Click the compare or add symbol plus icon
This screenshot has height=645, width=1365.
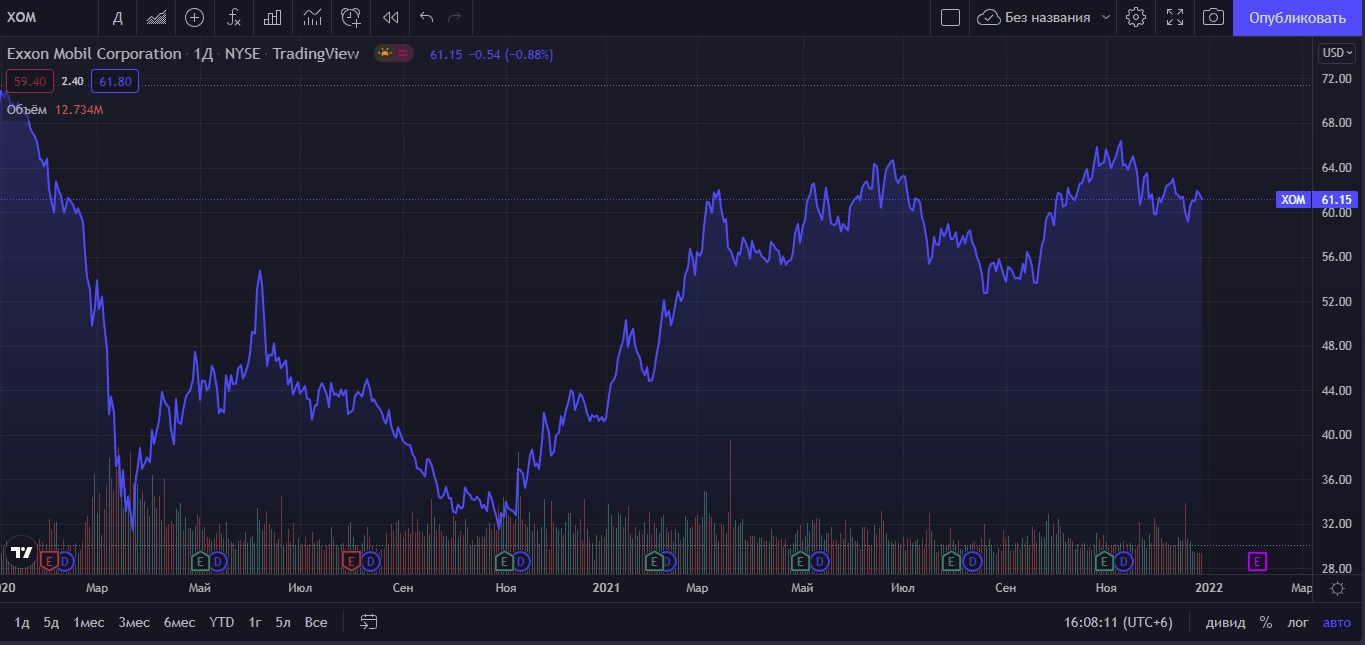195,17
